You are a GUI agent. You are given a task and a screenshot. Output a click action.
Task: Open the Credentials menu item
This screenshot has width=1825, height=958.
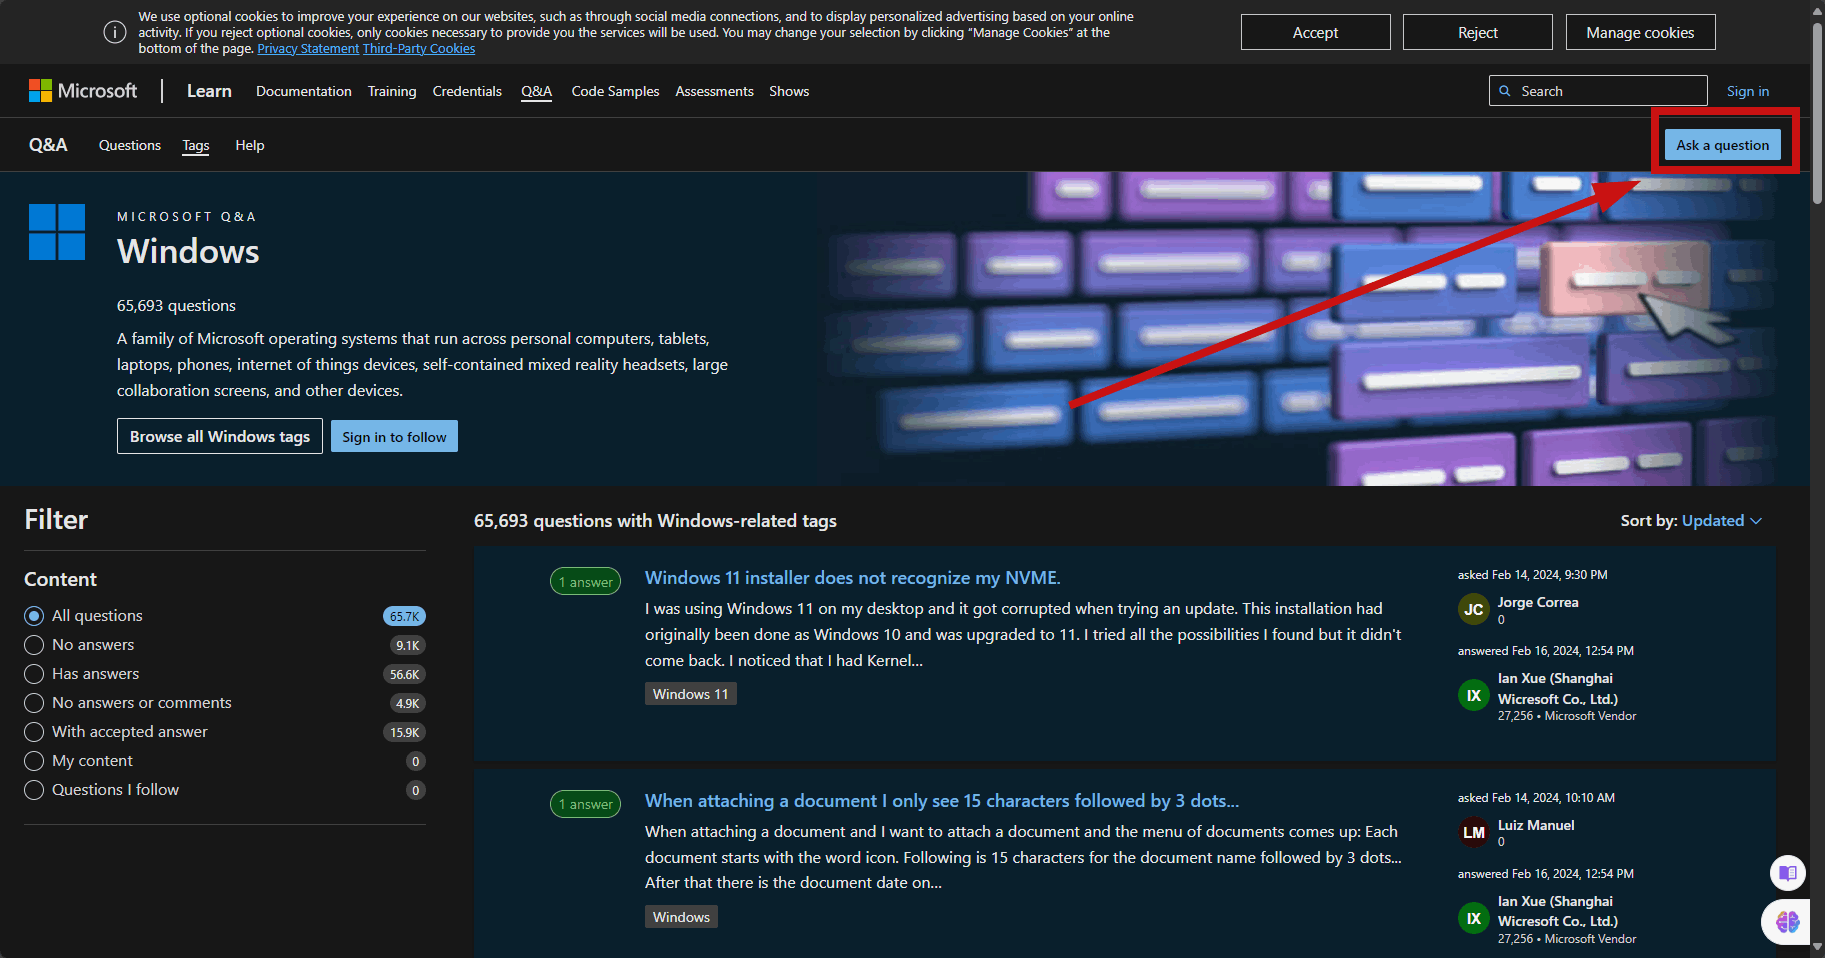[x=467, y=91]
